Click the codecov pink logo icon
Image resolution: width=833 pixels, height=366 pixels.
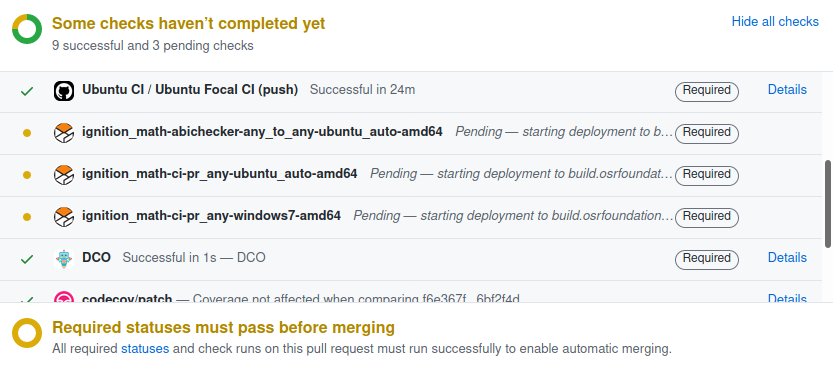64,297
